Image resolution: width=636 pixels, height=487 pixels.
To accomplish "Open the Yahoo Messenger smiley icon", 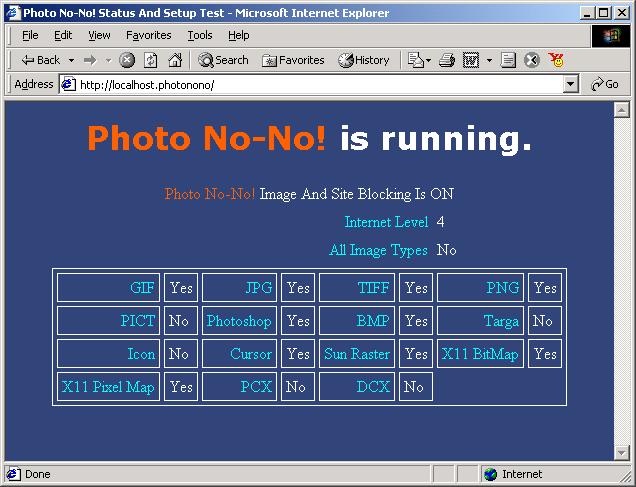I will (x=556, y=60).
